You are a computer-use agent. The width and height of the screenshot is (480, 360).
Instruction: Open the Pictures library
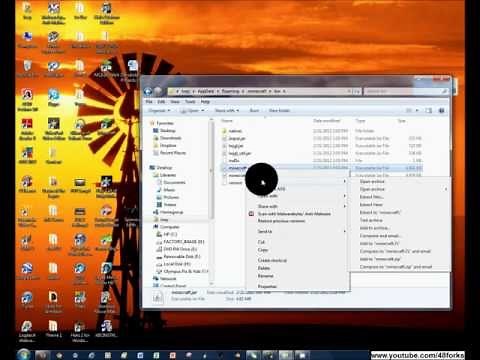coord(171,197)
